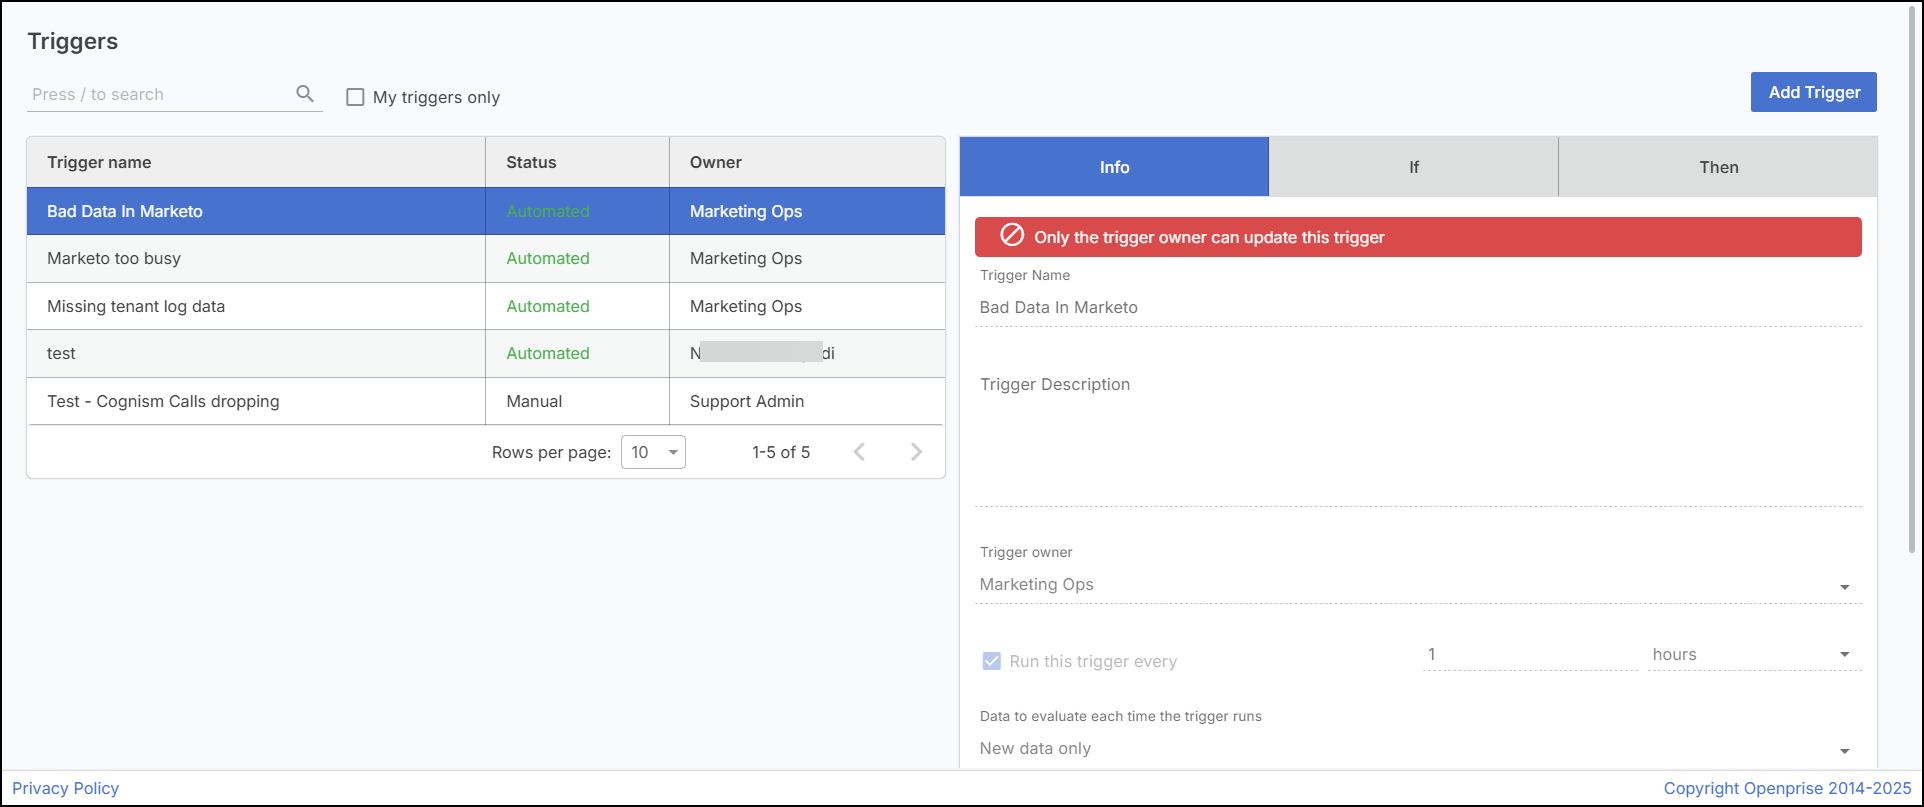Go to previous page of triggers
The width and height of the screenshot is (1924, 807).
click(859, 452)
